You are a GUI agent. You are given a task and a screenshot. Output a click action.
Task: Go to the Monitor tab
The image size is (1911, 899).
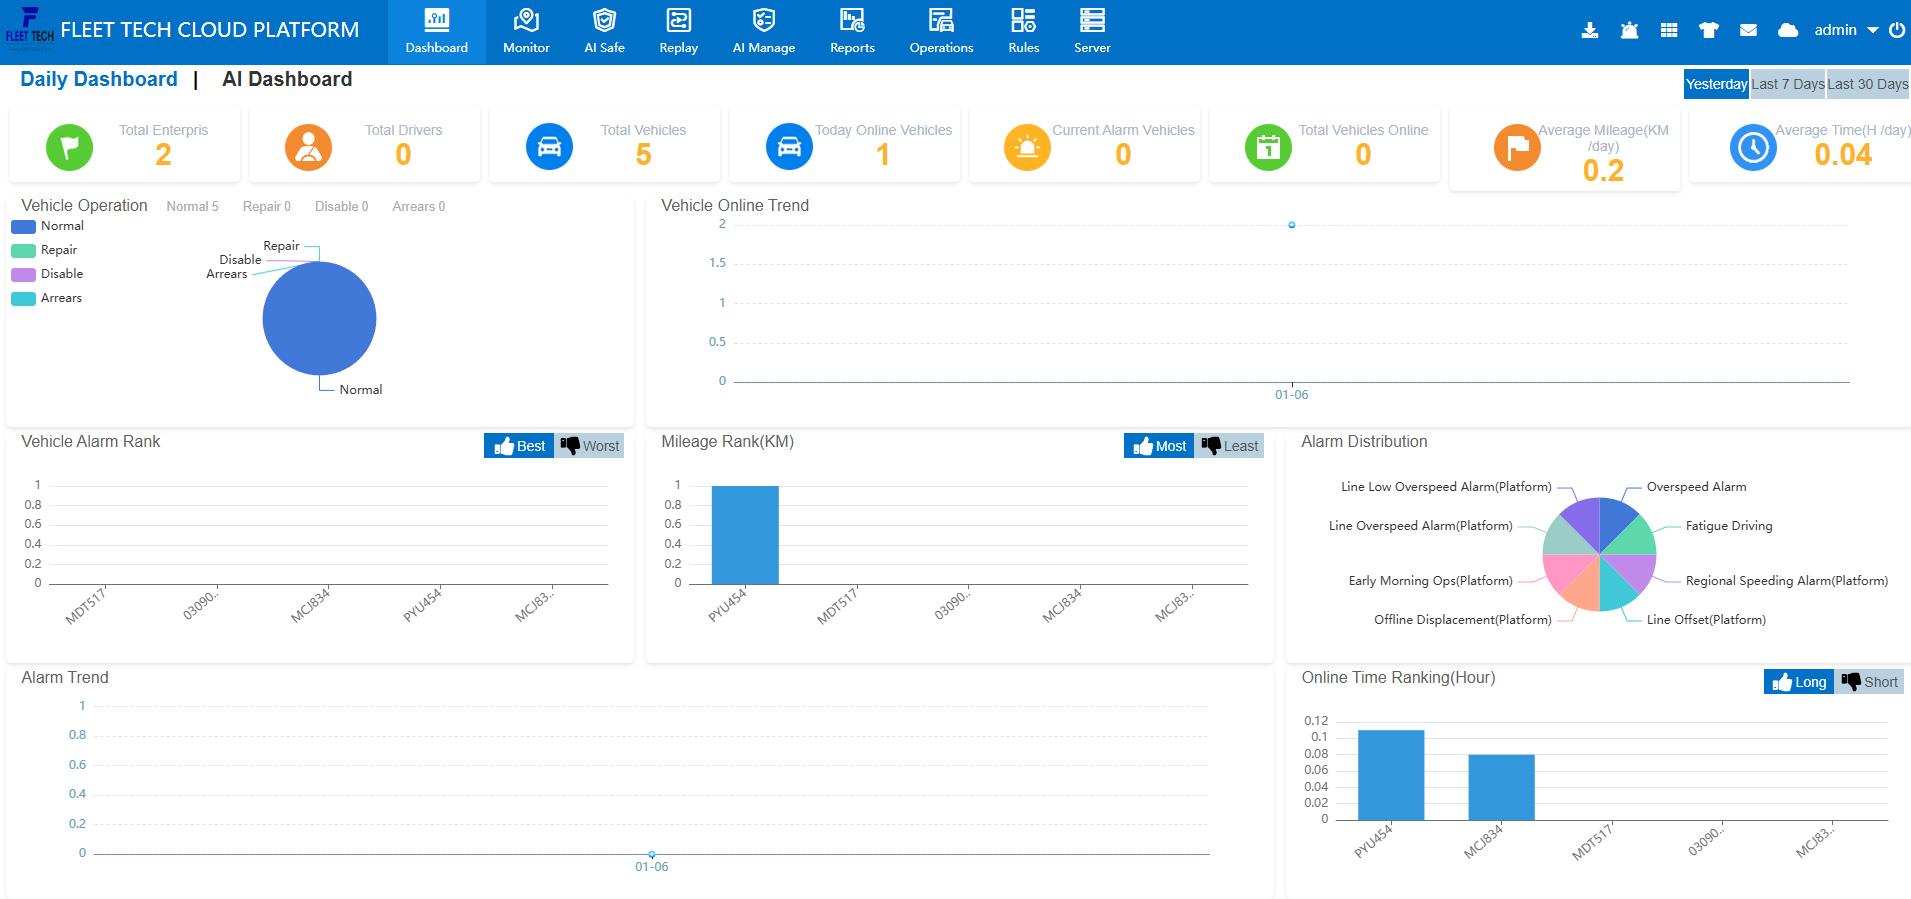(x=526, y=31)
